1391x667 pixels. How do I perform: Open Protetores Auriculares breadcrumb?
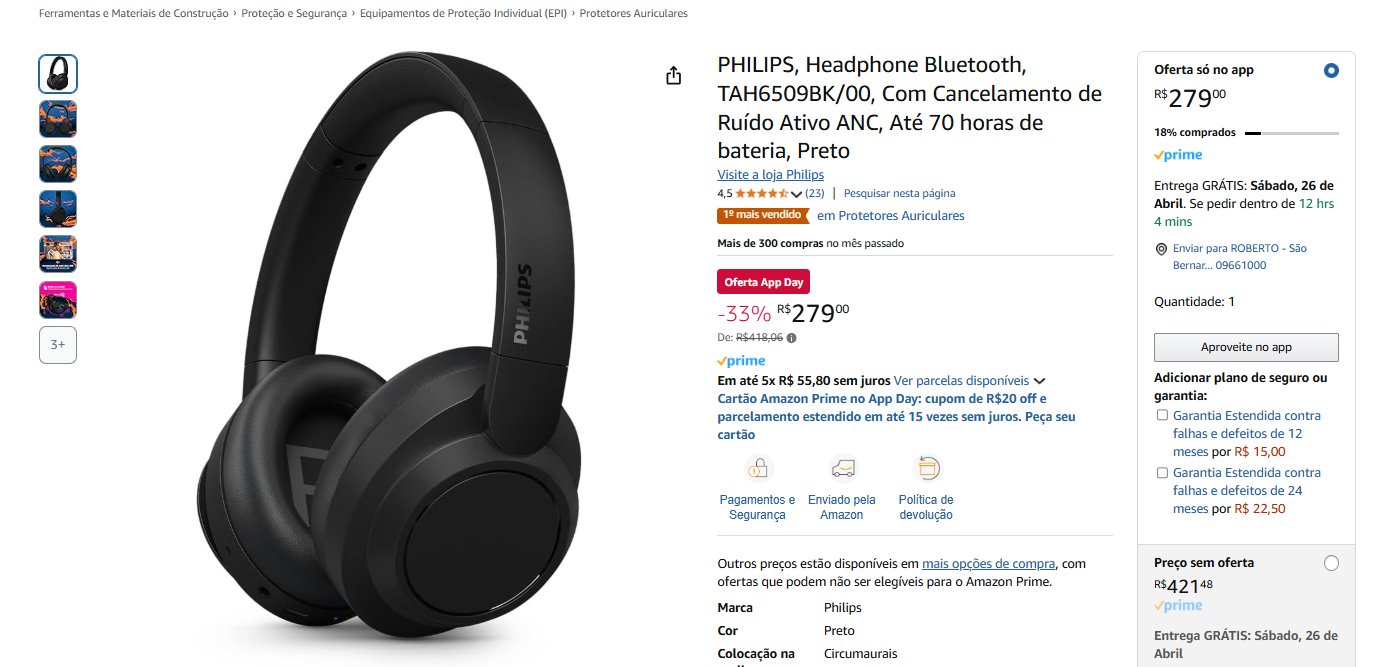click(x=633, y=14)
